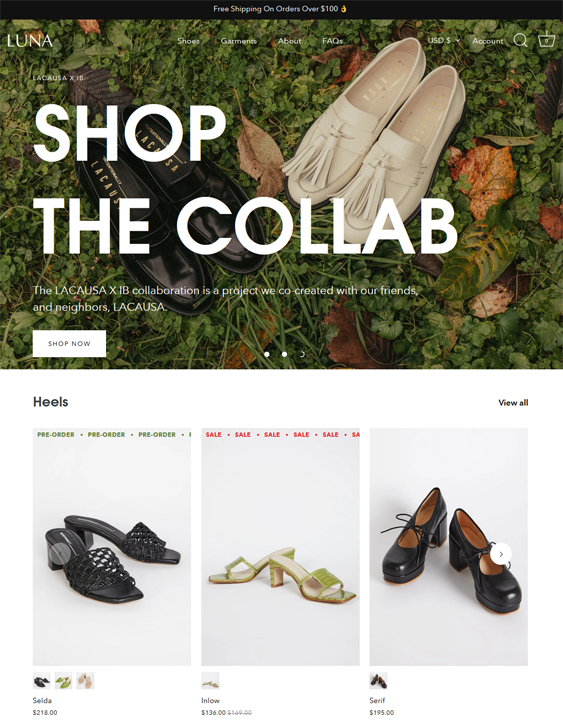Select the black Selda color thumbnail
The image size is (563, 727).
[42, 681]
